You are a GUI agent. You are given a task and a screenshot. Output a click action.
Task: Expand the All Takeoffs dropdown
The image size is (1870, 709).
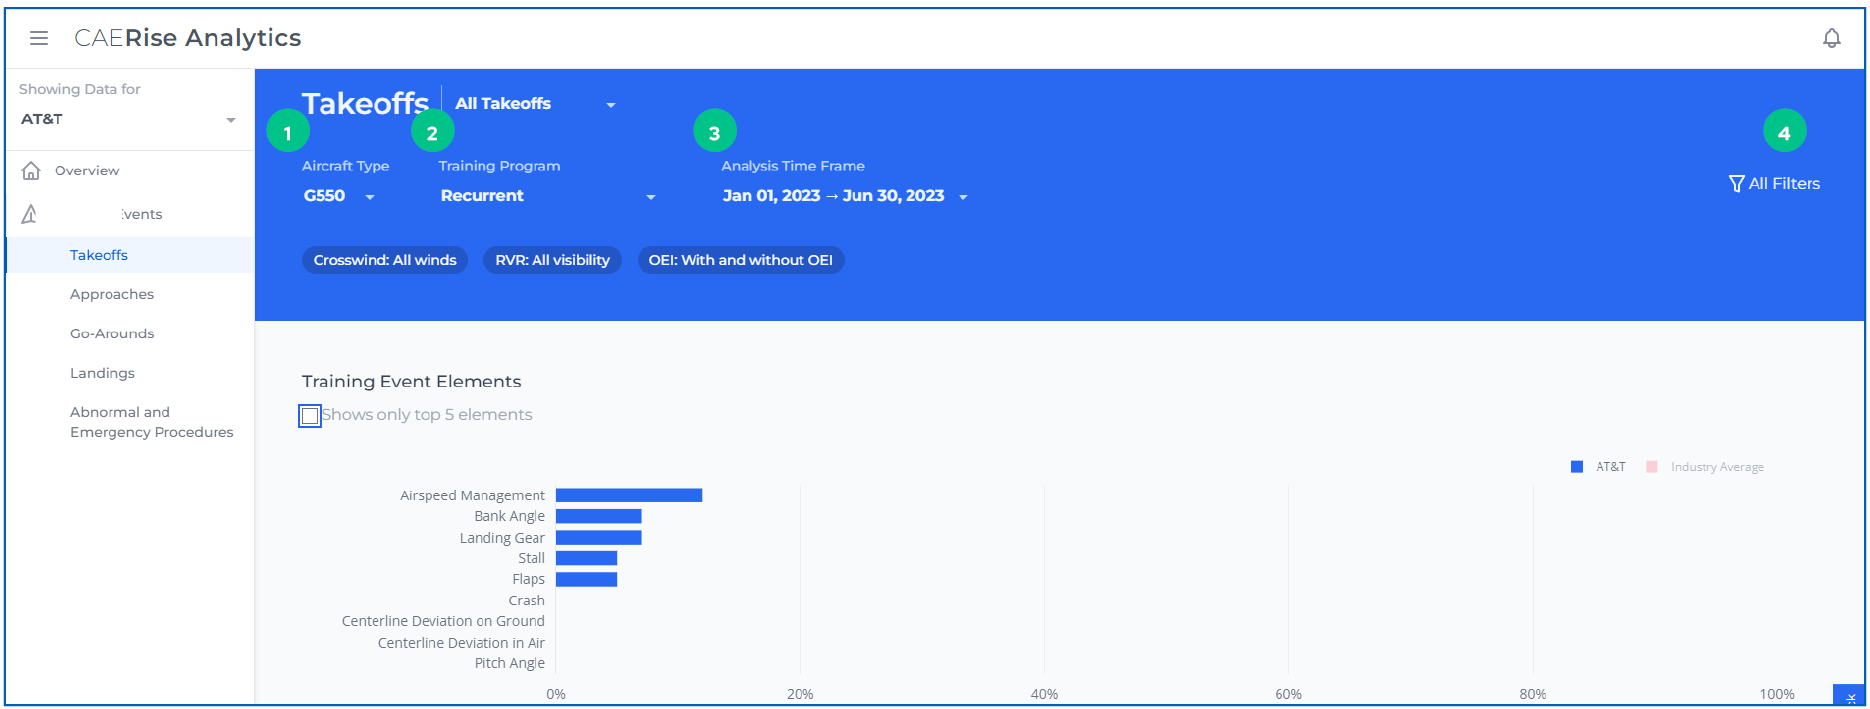pos(535,104)
